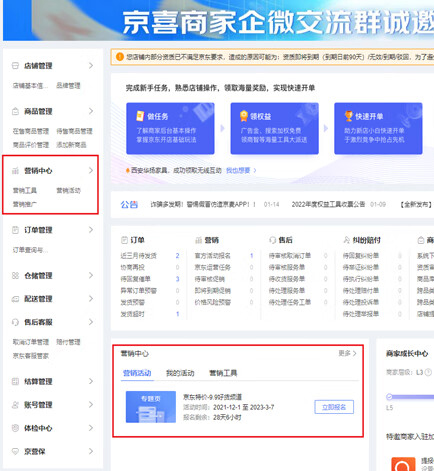
Task: Open 在售商品管理 sidebar link
Action: [31, 131]
